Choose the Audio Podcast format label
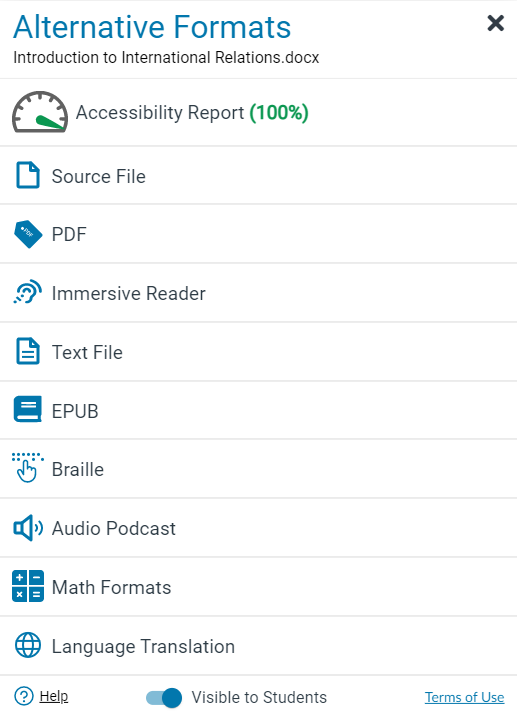The height and width of the screenshot is (716, 517). (113, 529)
